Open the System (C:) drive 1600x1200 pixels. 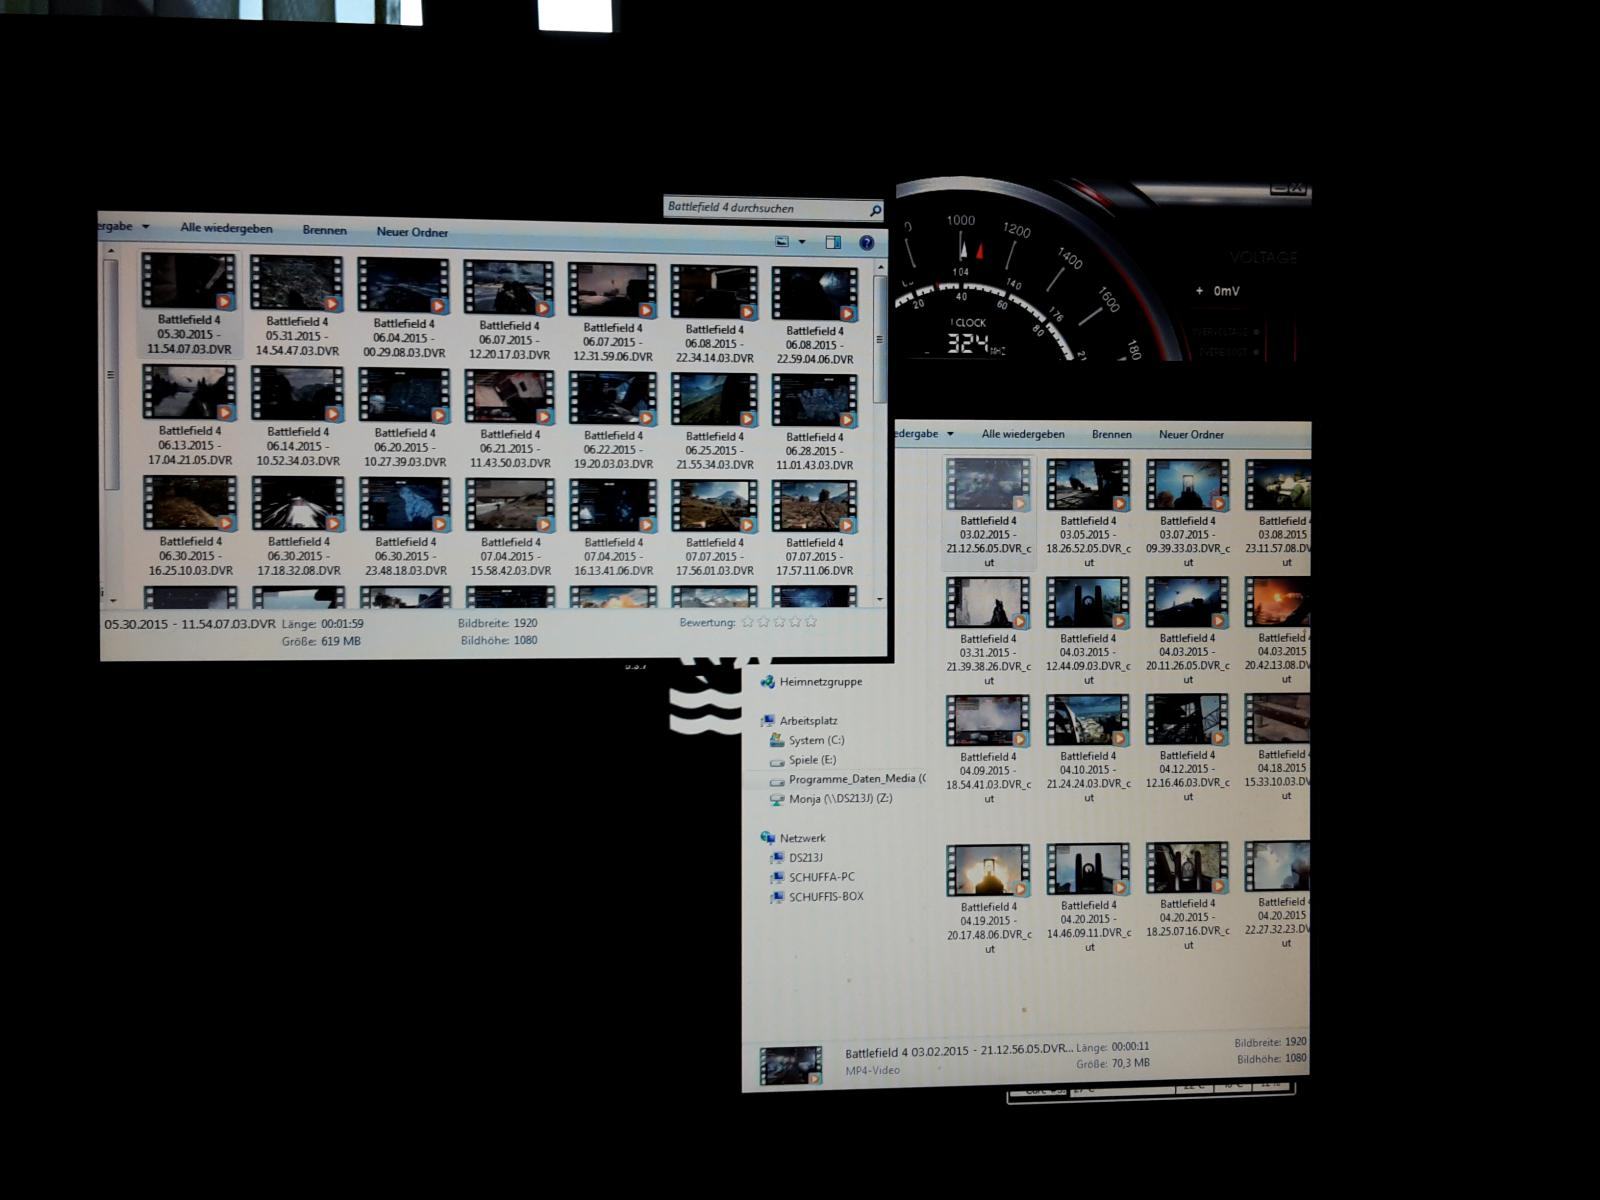(x=816, y=740)
